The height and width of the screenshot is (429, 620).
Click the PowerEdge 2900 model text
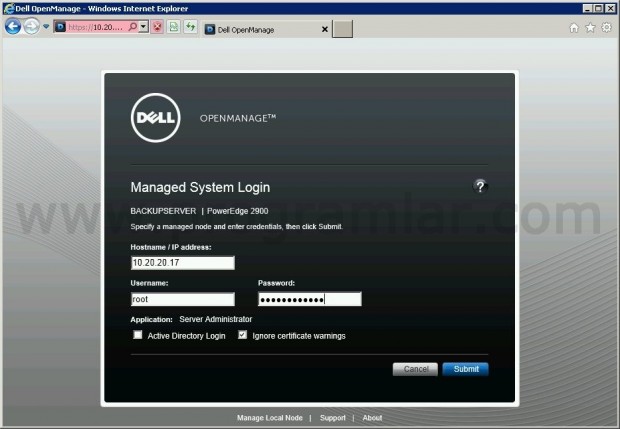(237, 211)
